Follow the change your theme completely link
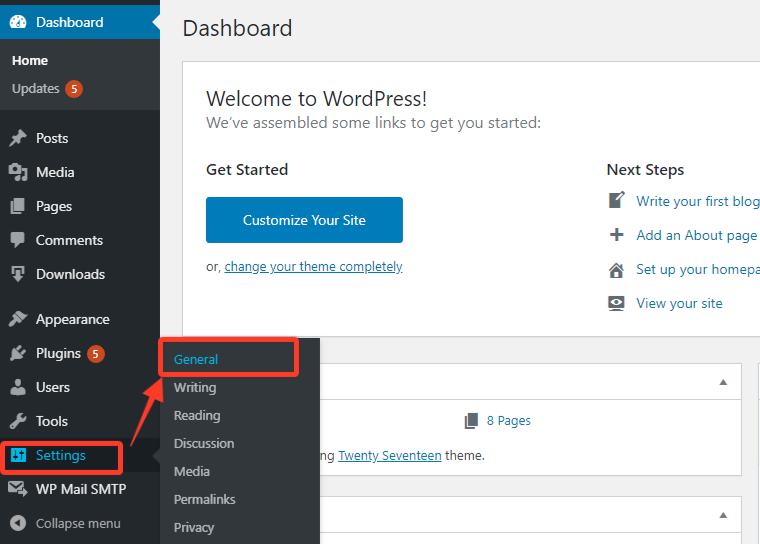Screen dimensions: 760x544 [x=313, y=267]
